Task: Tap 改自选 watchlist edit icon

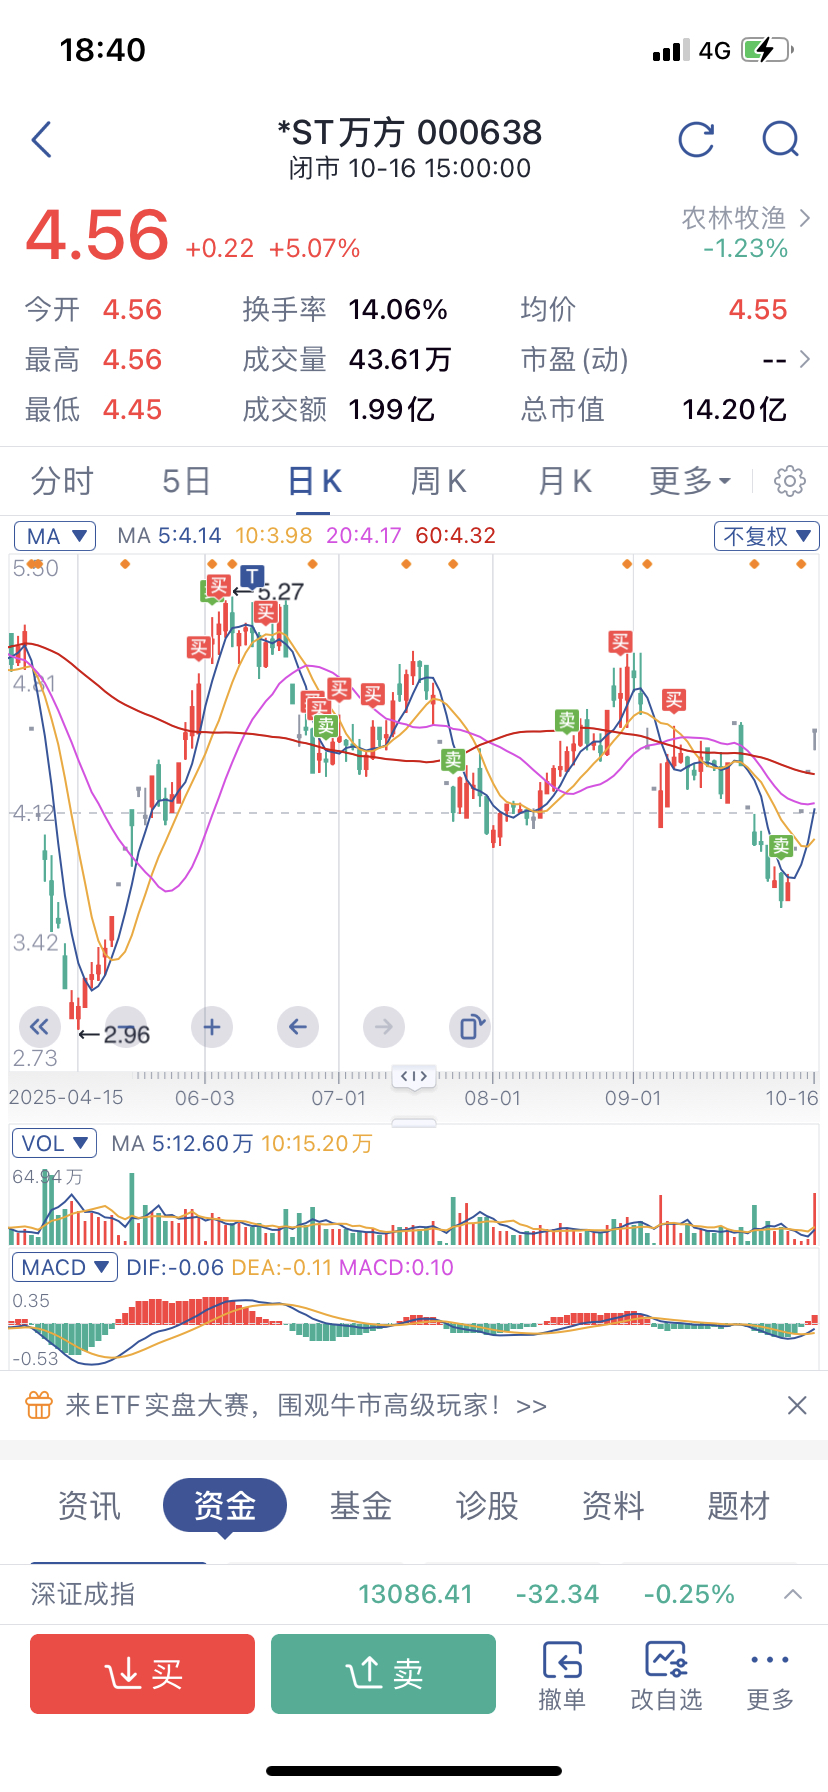Action: [x=666, y=1675]
